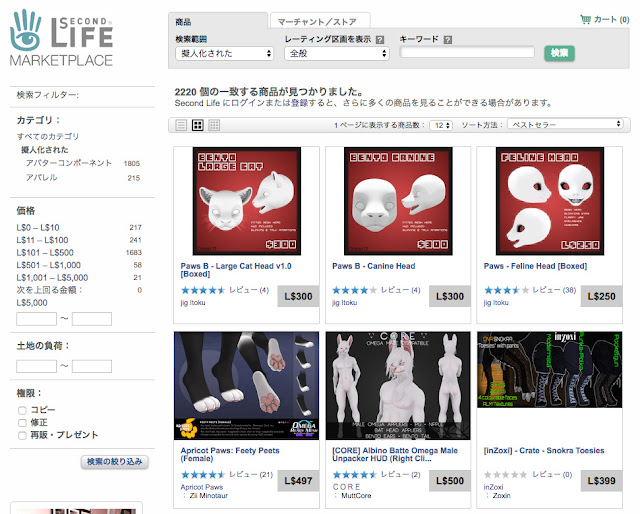Click the maximum price input field
This screenshot has width=640, height=514.
click(x=92, y=319)
